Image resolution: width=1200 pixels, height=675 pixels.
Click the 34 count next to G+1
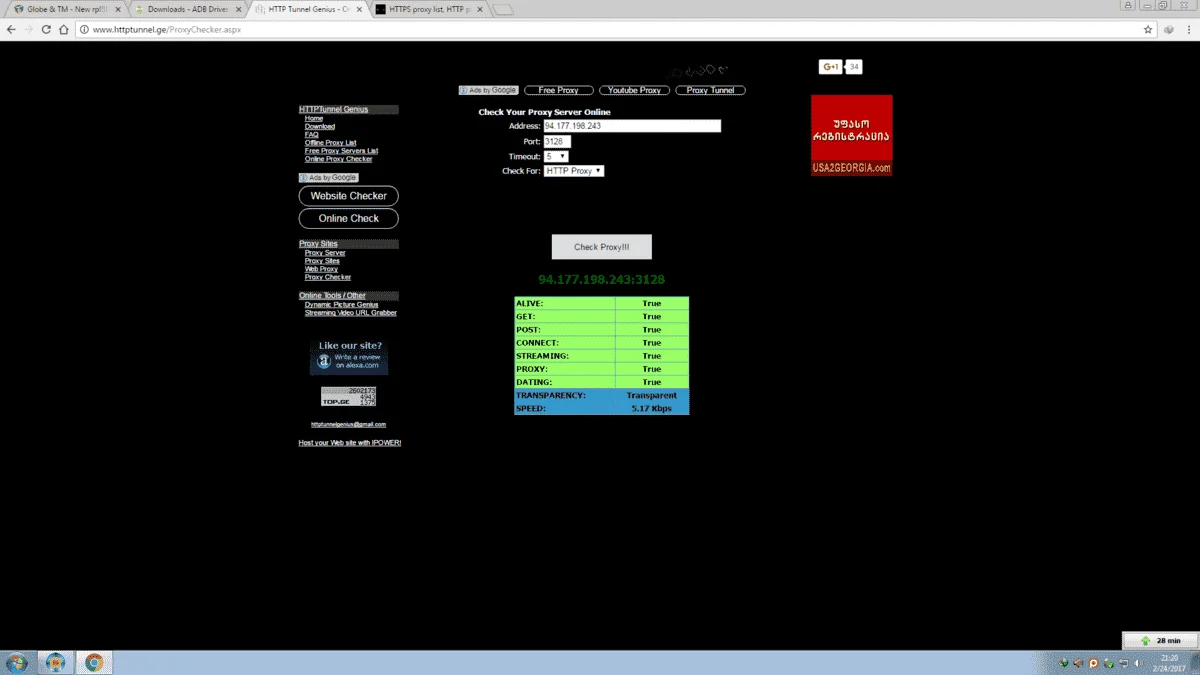pos(854,67)
